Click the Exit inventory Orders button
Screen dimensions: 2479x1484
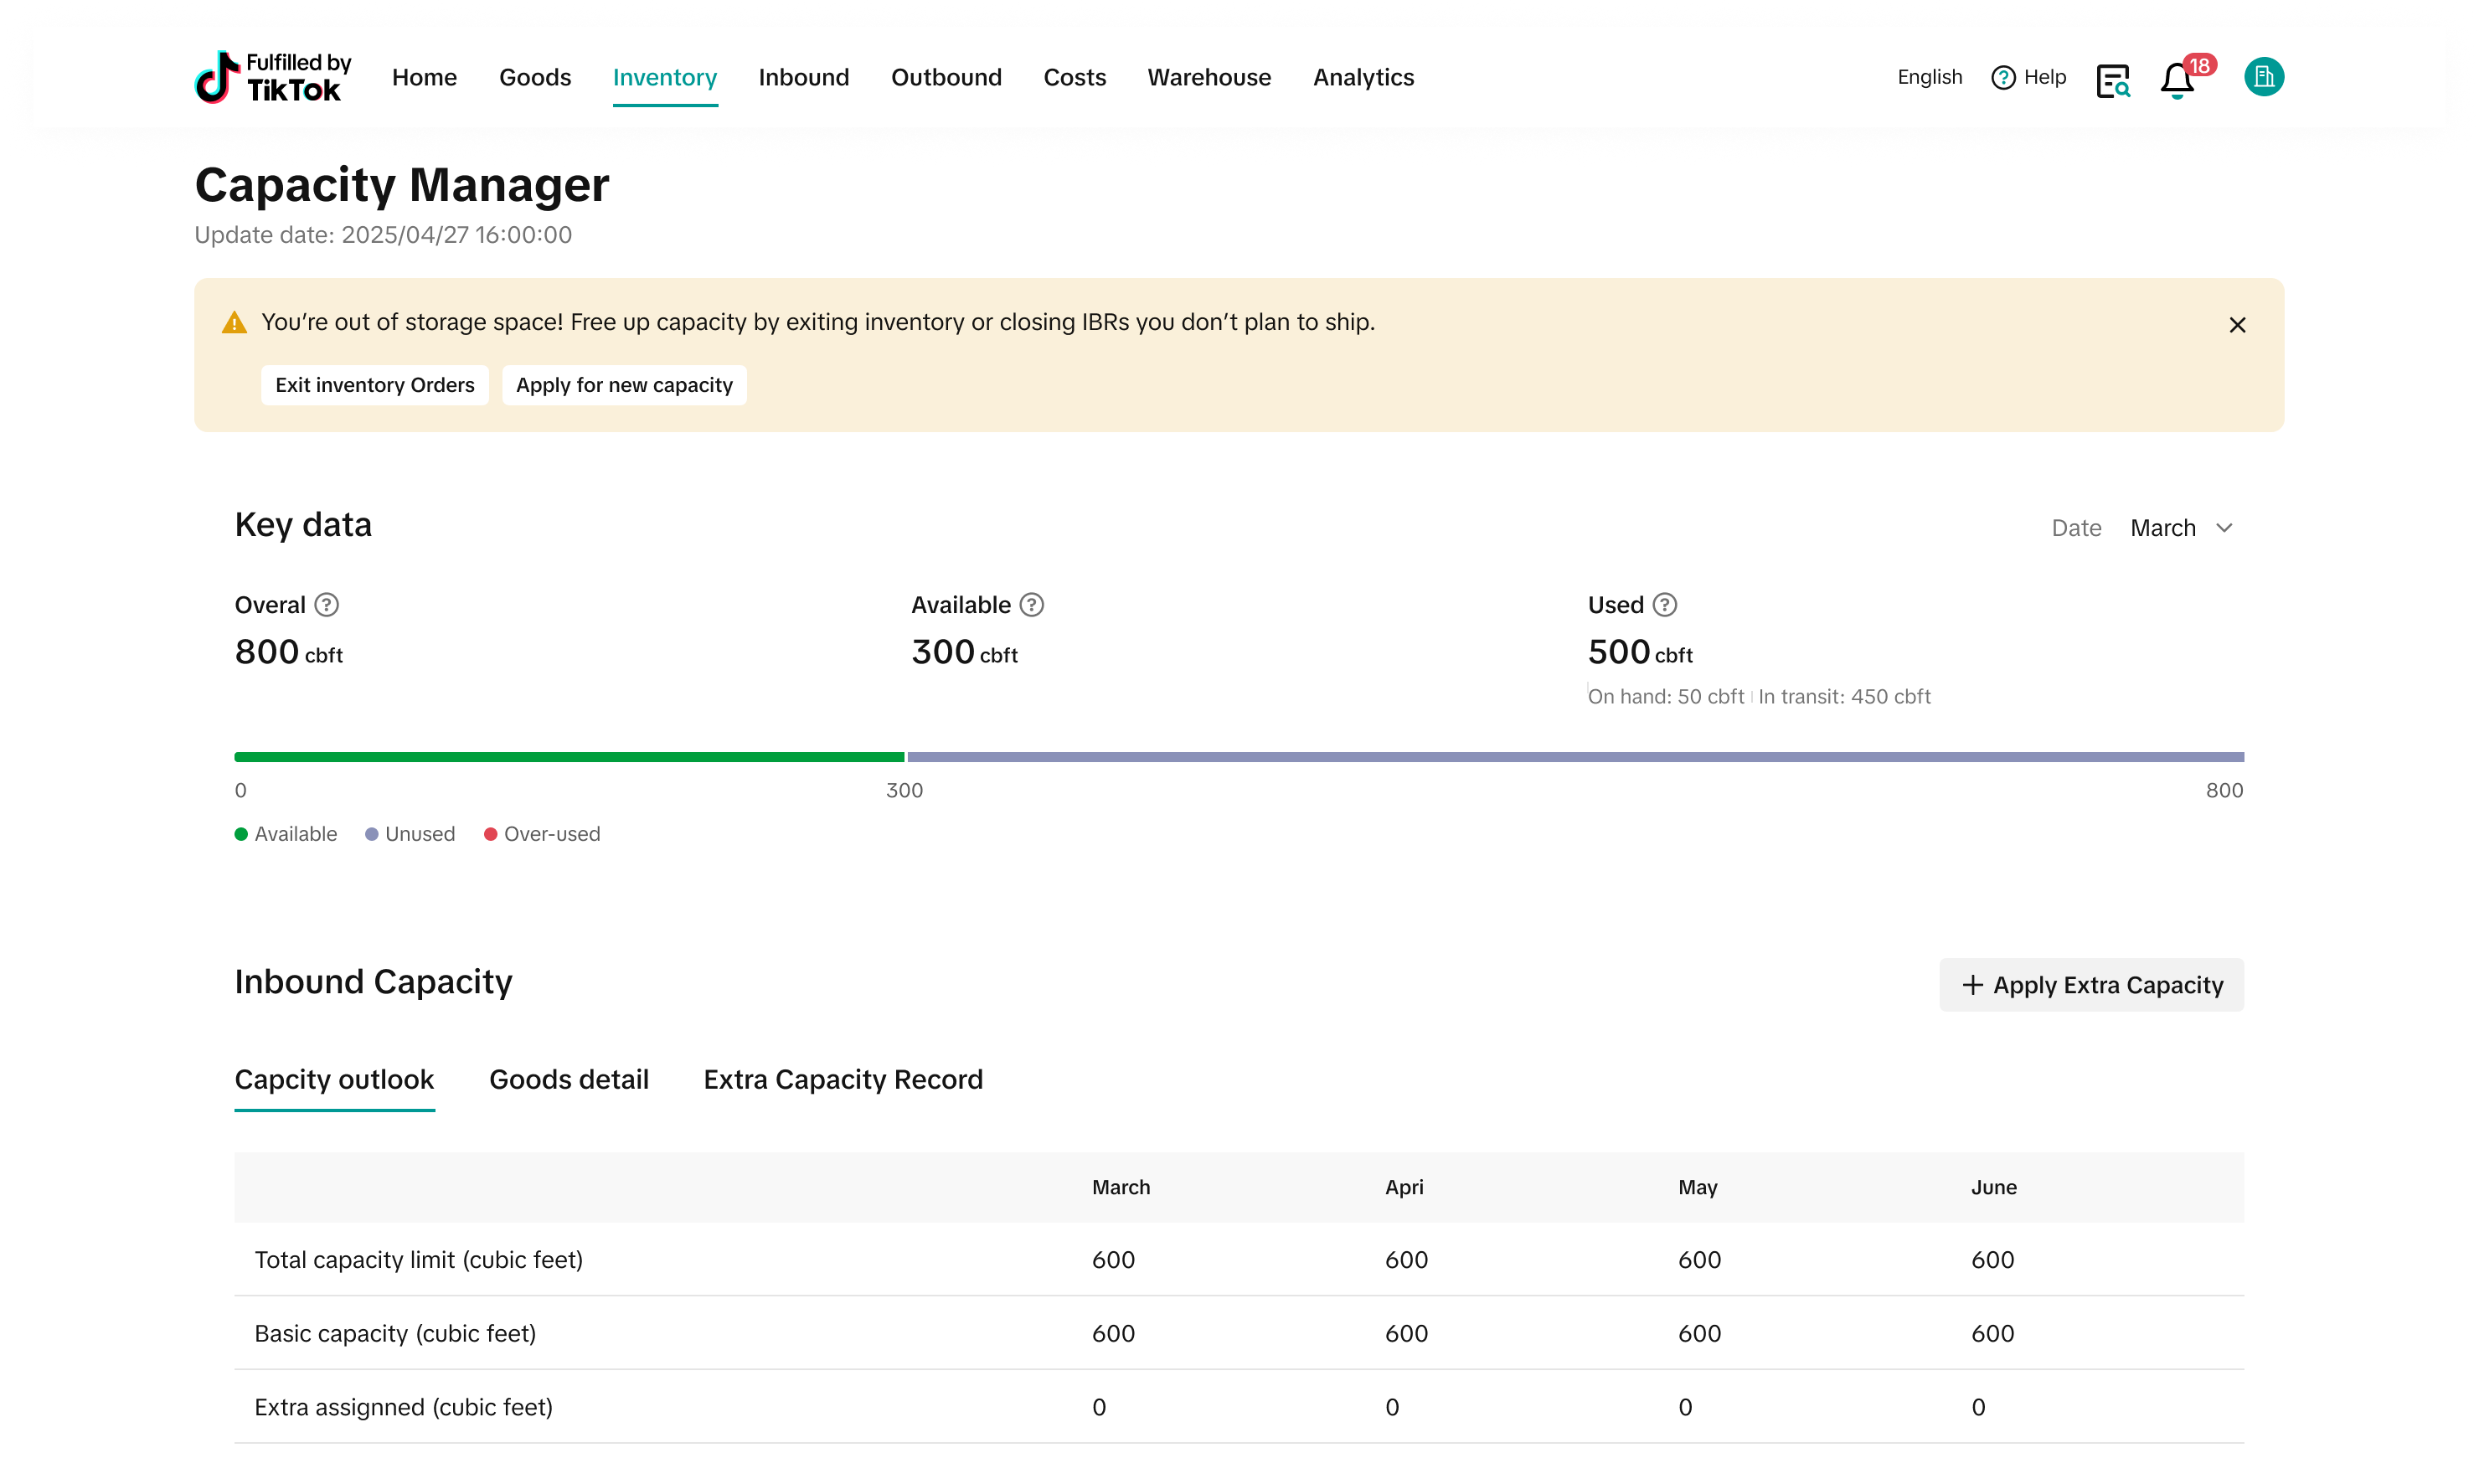click(375, 385)
